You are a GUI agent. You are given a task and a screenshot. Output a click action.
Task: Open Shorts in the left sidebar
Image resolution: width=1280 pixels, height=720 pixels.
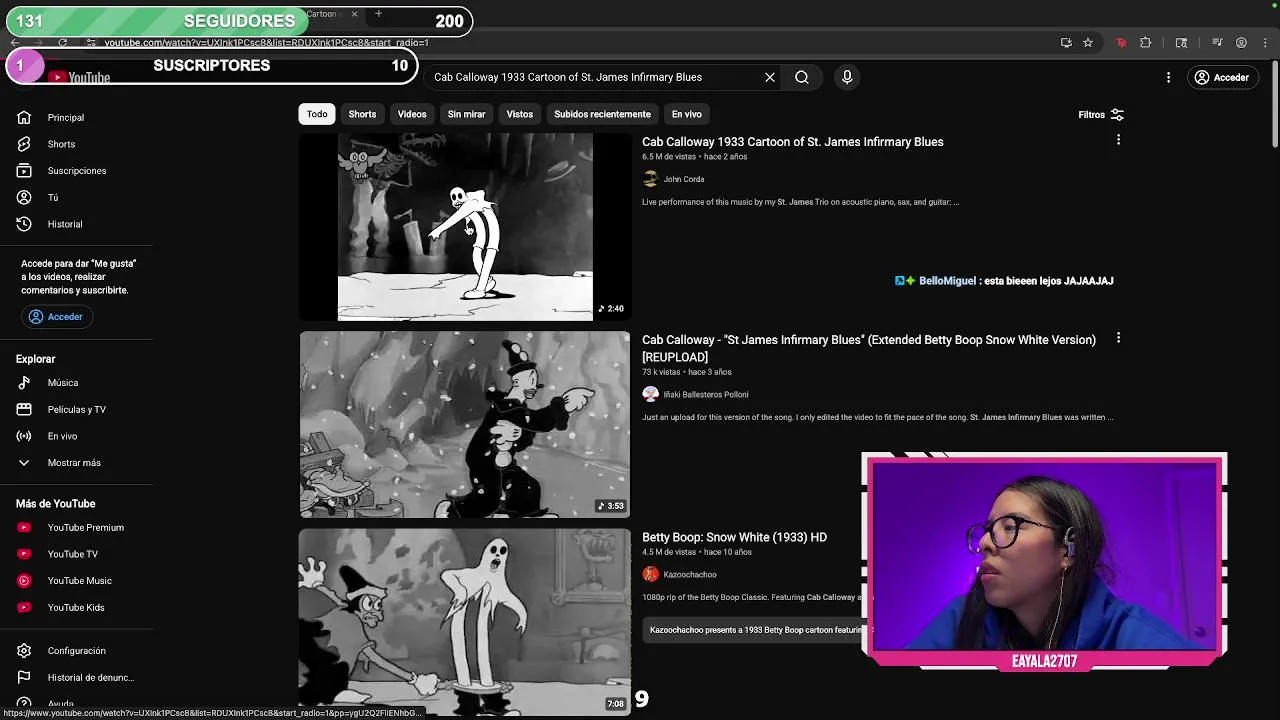(61, 144)
